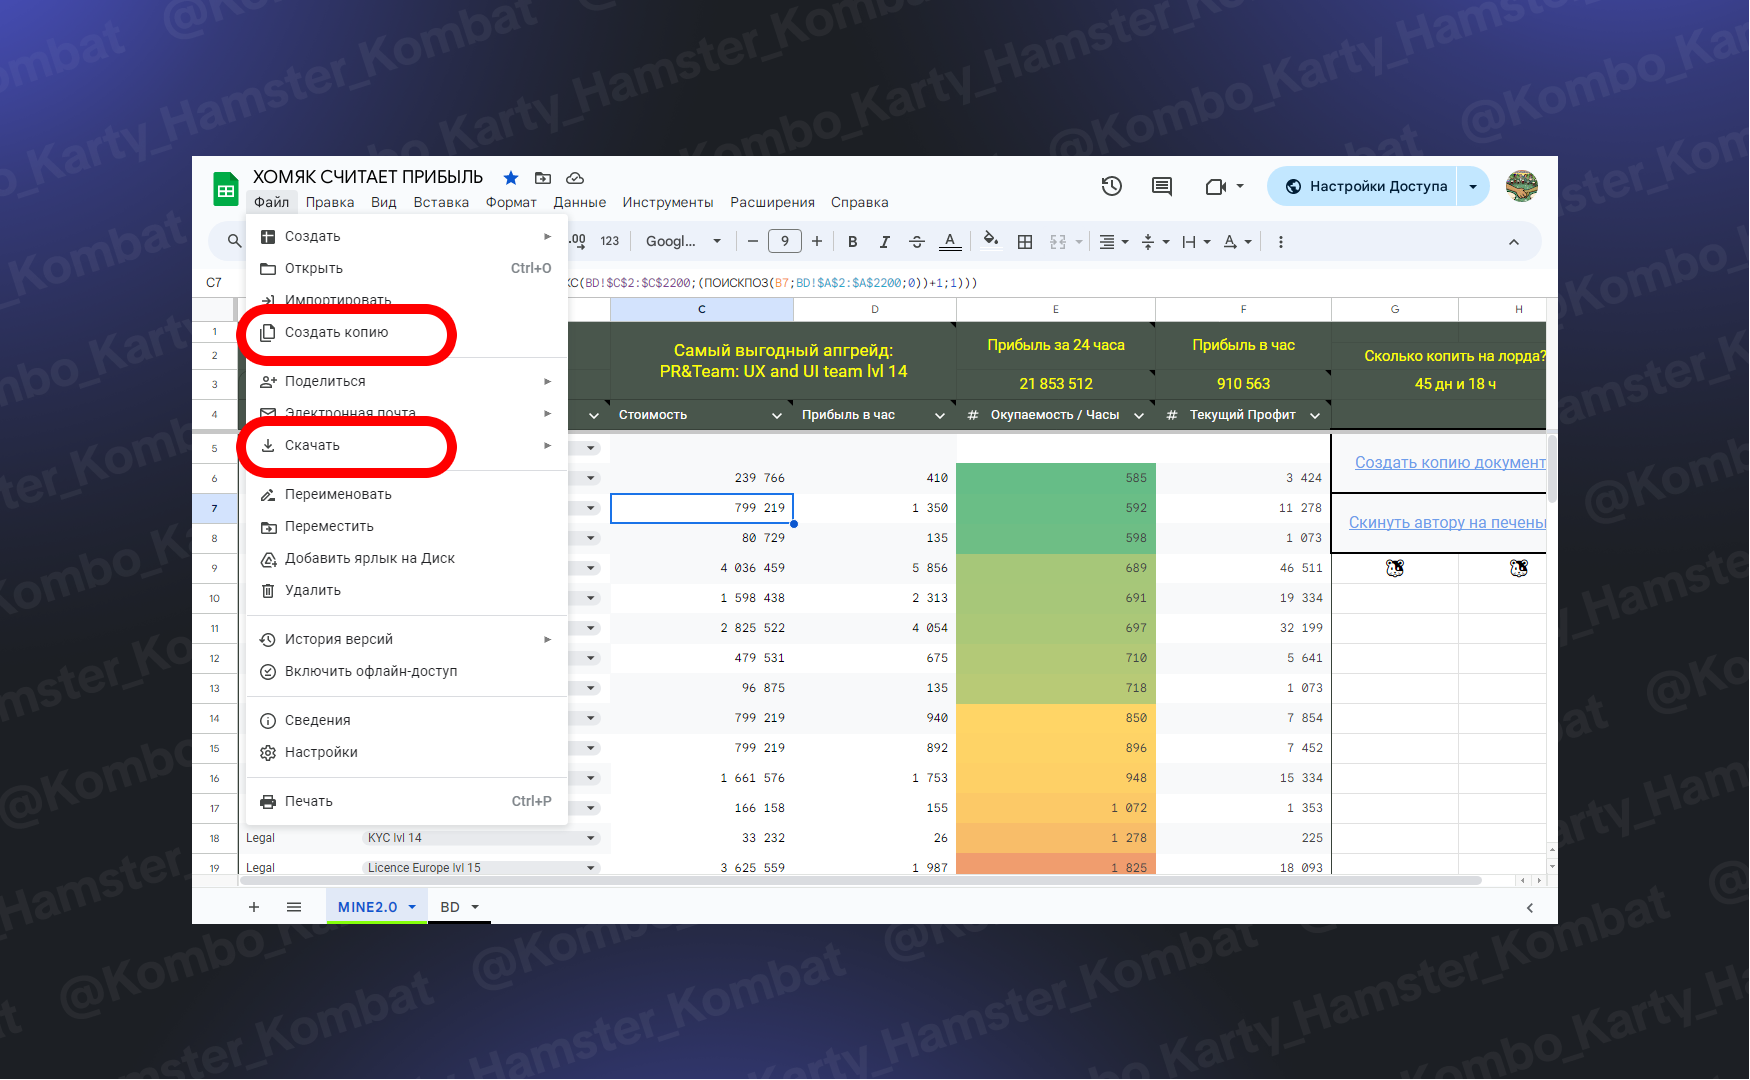Image resolution: width=1750 pixels, height=1080 pixels.
Task: Click the Google Sheets home logo
Action: [x=226, y=189]
